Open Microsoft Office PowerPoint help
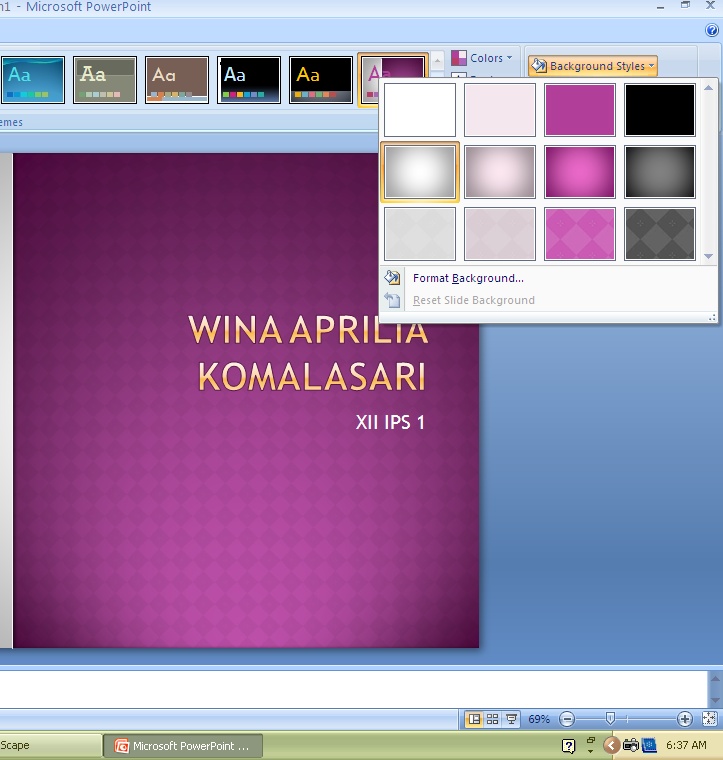 711,30
